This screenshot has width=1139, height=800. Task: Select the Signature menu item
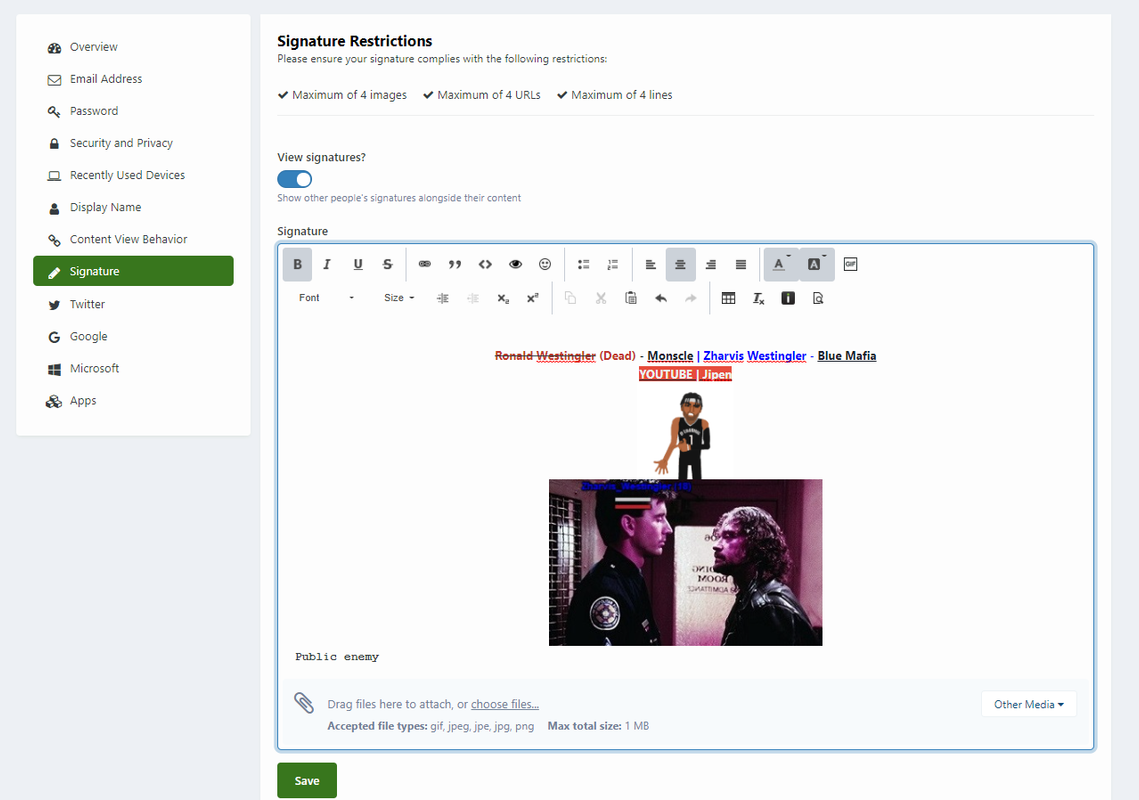(x=133, y=271)
